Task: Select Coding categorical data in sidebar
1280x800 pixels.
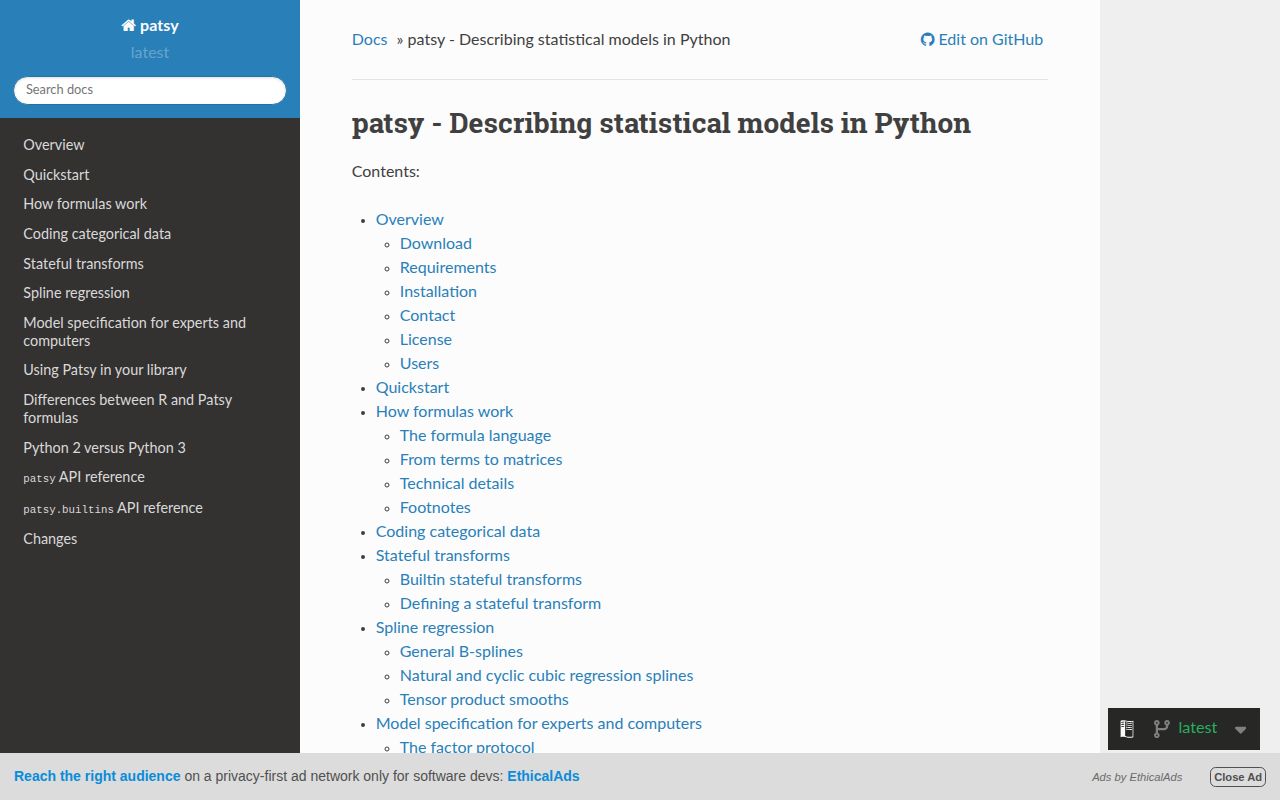Action: pyautogui.click(x=150, y=234)
